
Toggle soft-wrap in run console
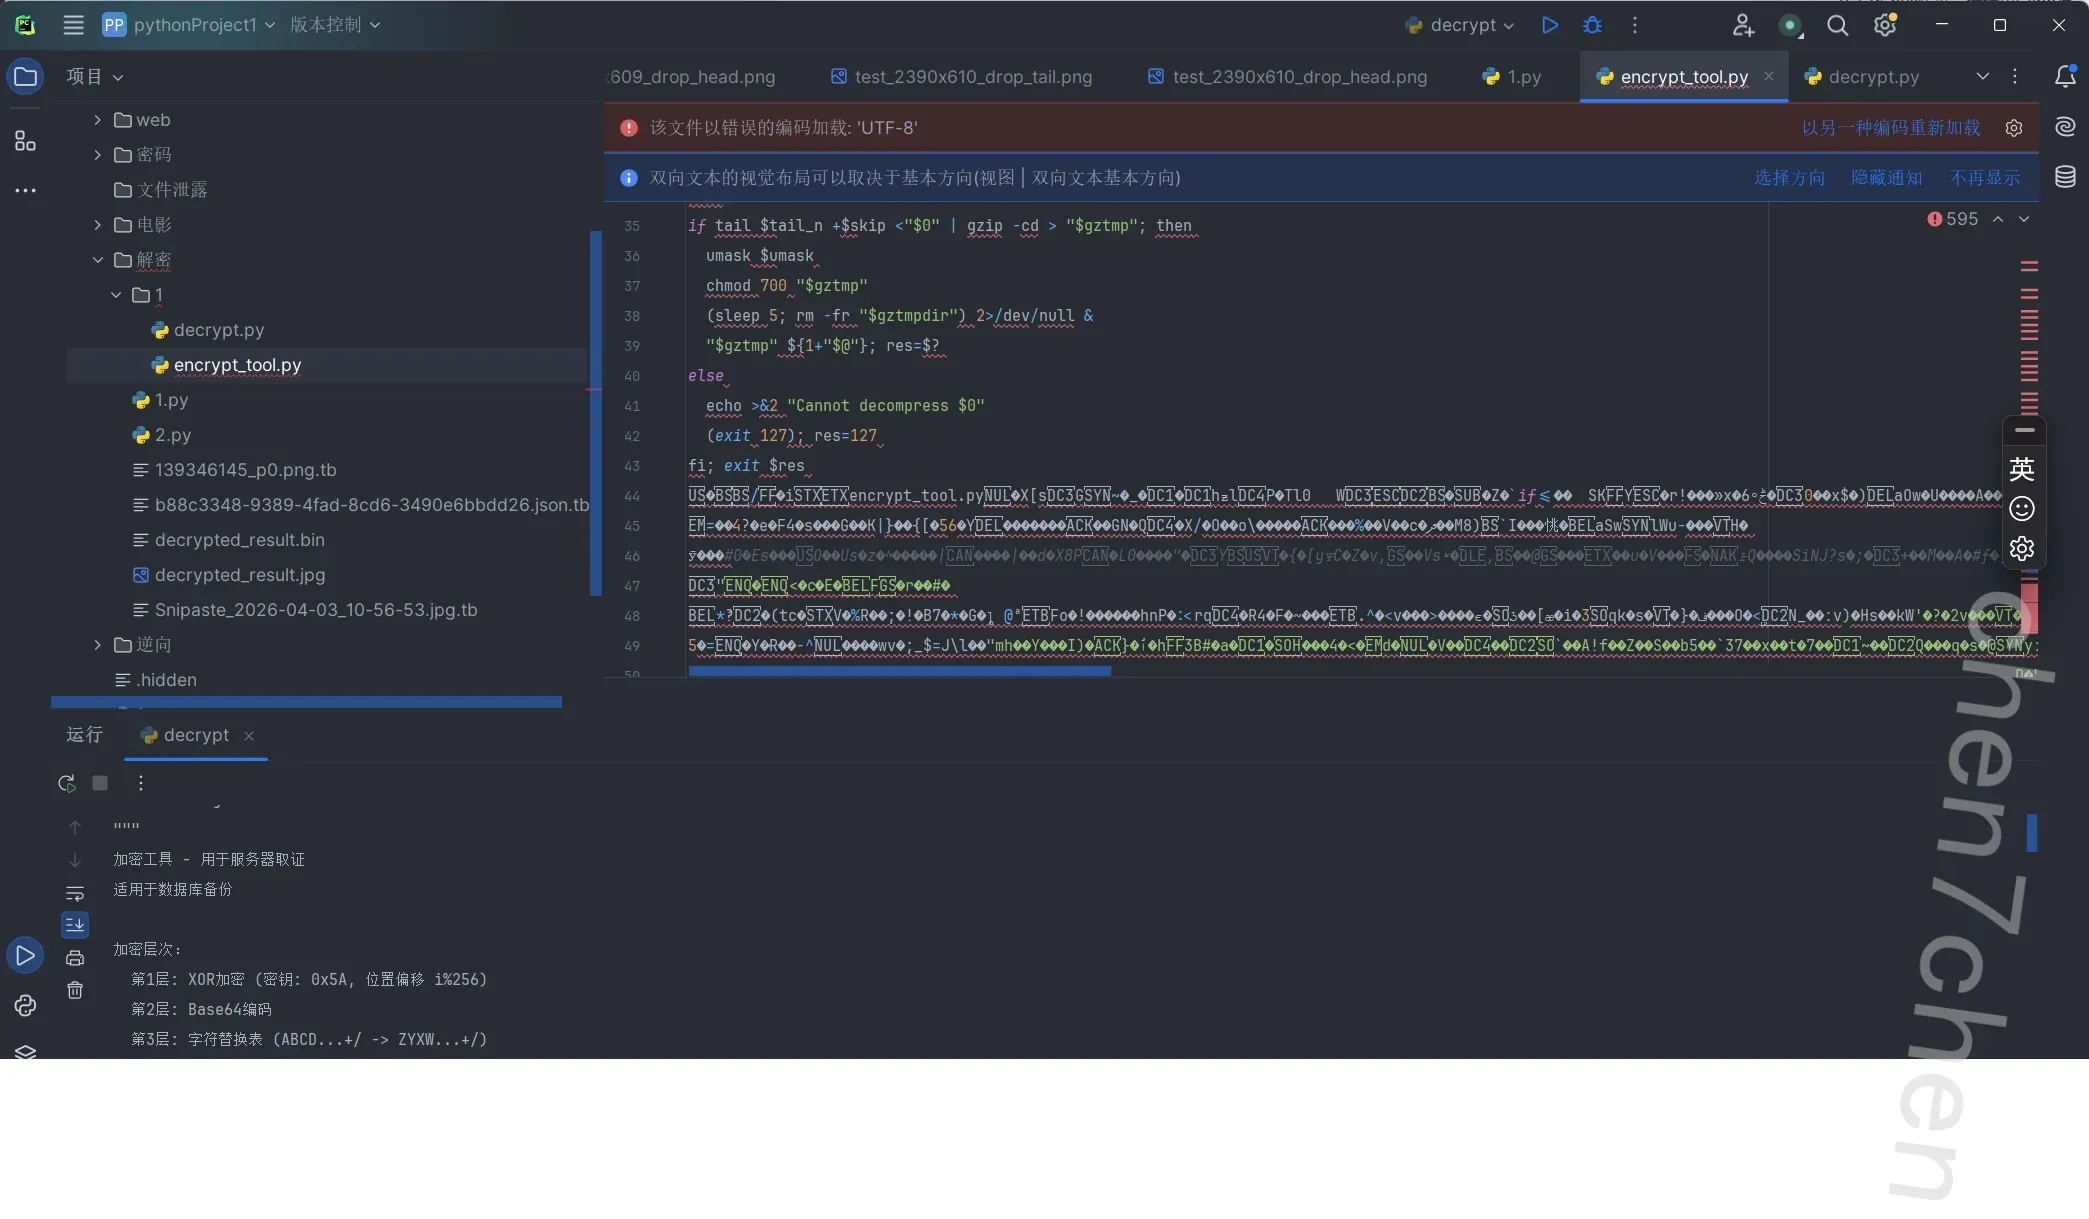click(x=75, y=893)
